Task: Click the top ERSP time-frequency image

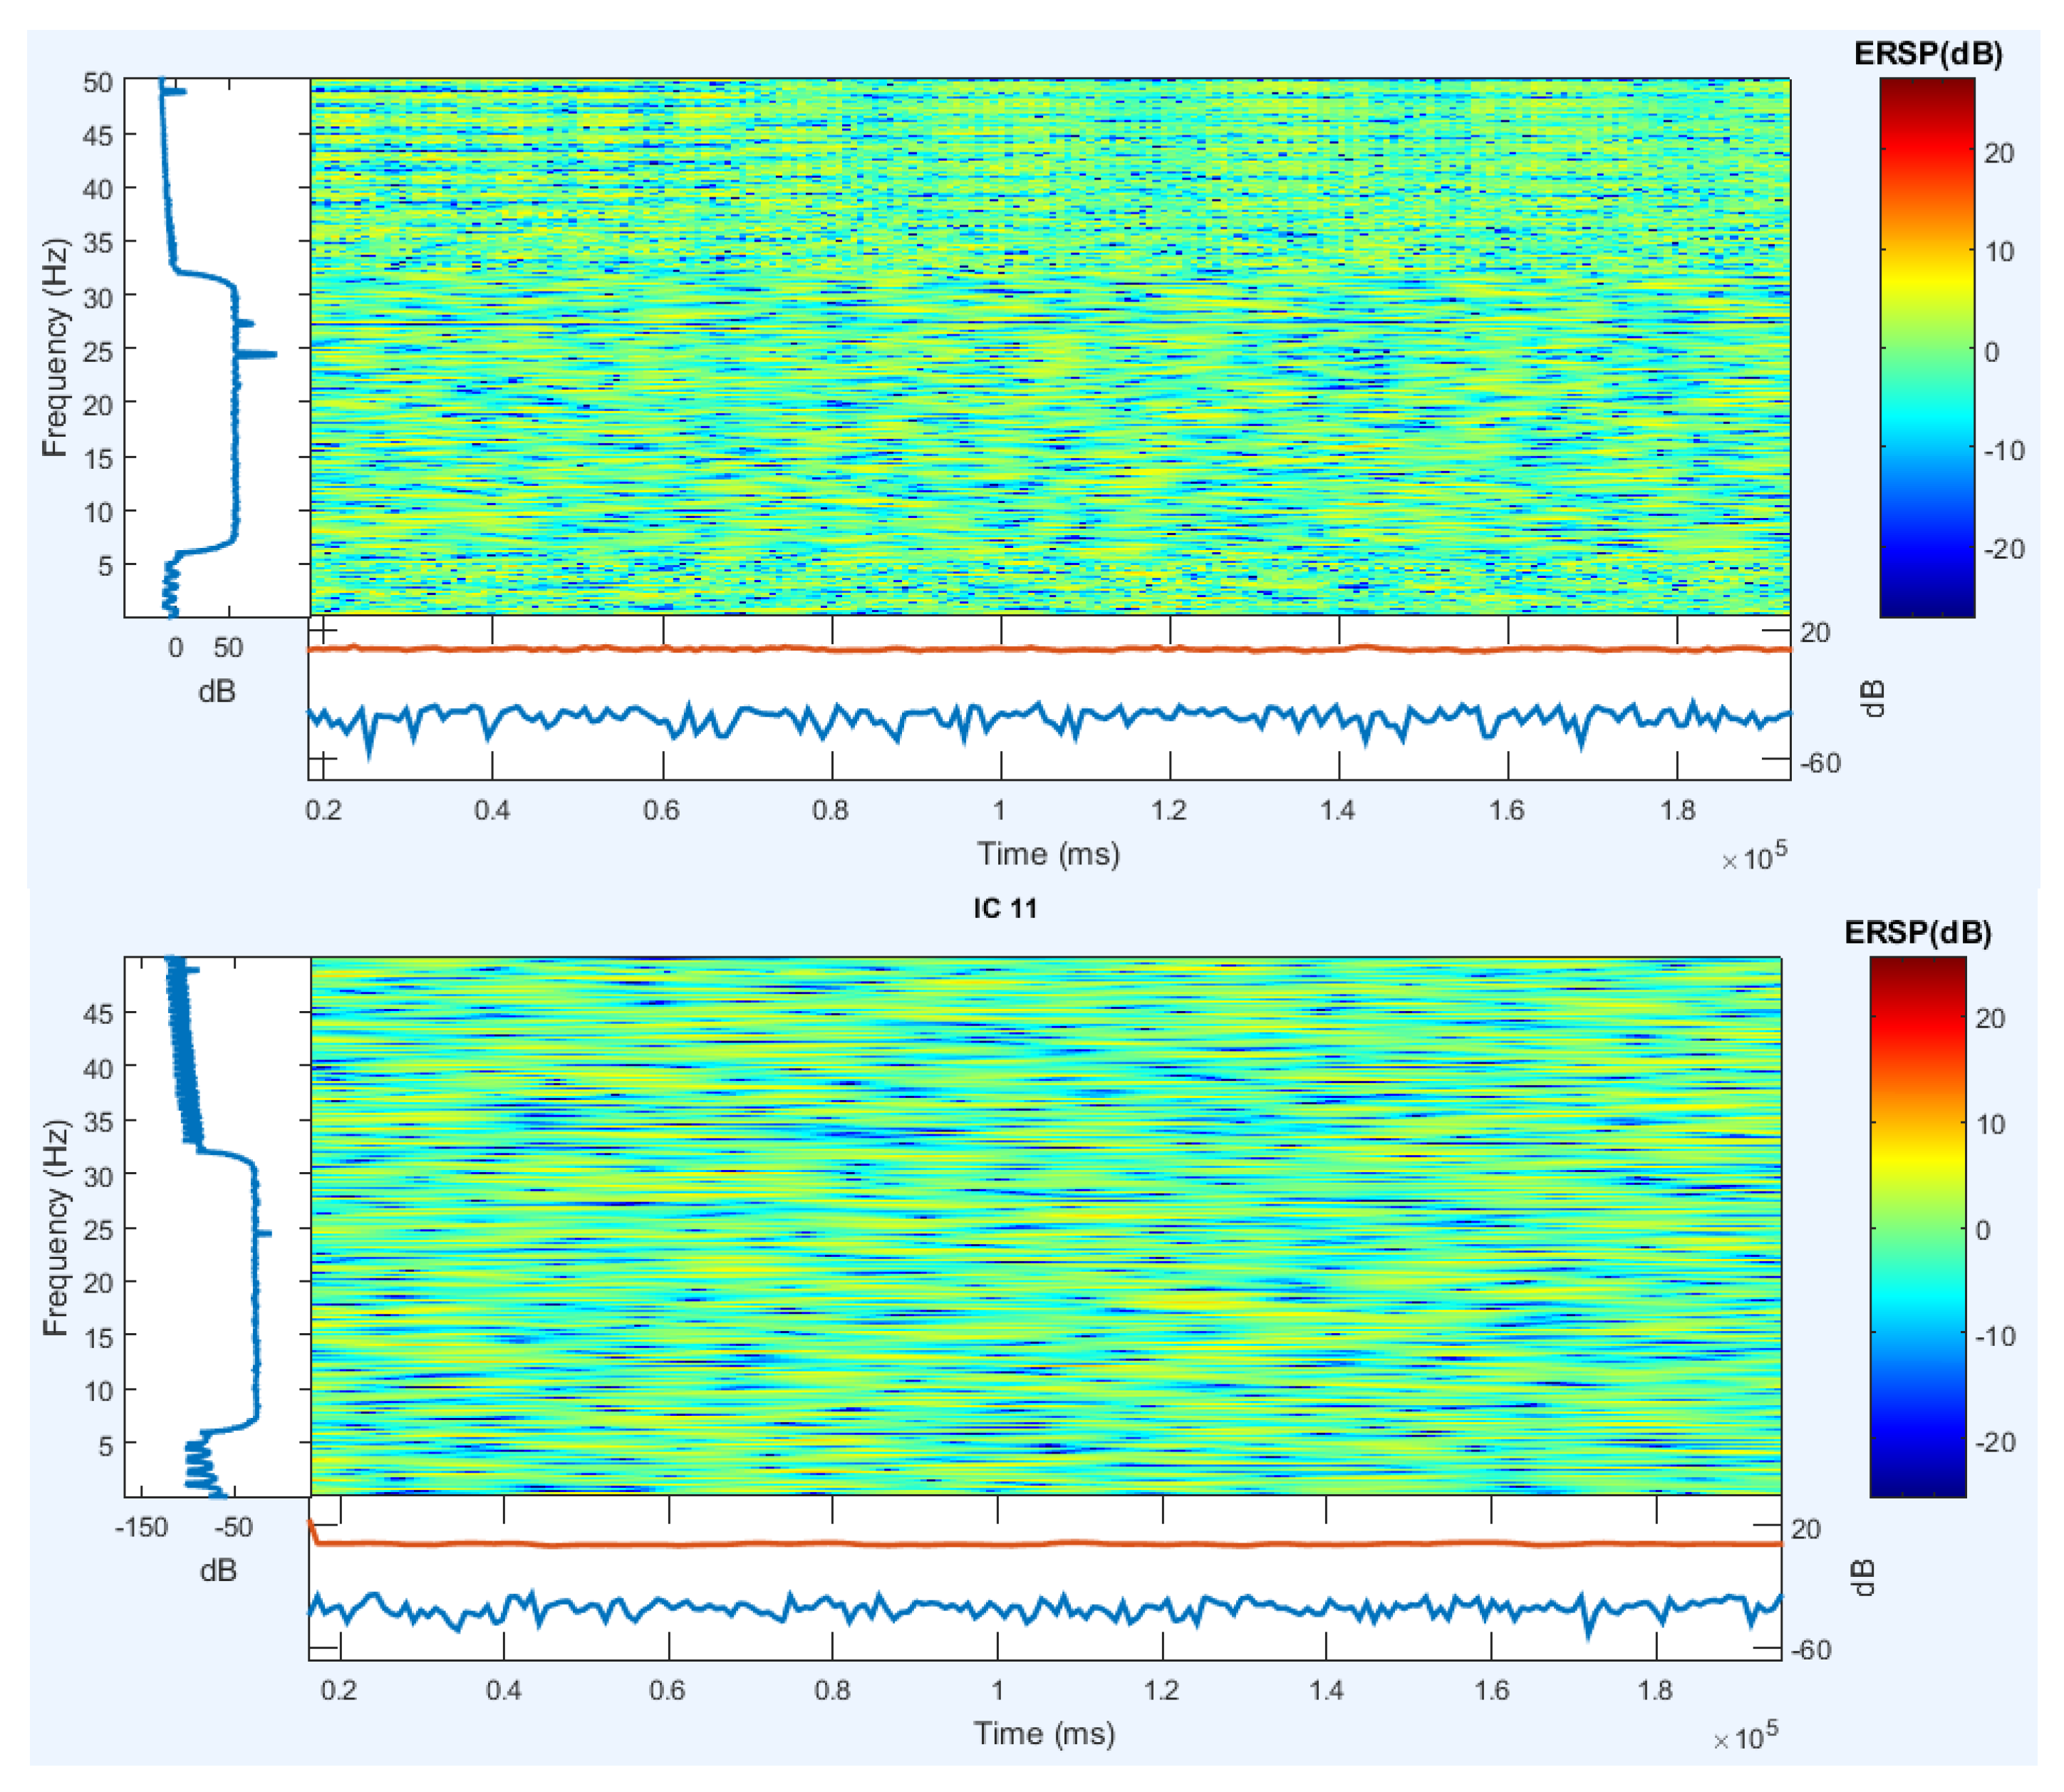Action: tap(1049, 347)
